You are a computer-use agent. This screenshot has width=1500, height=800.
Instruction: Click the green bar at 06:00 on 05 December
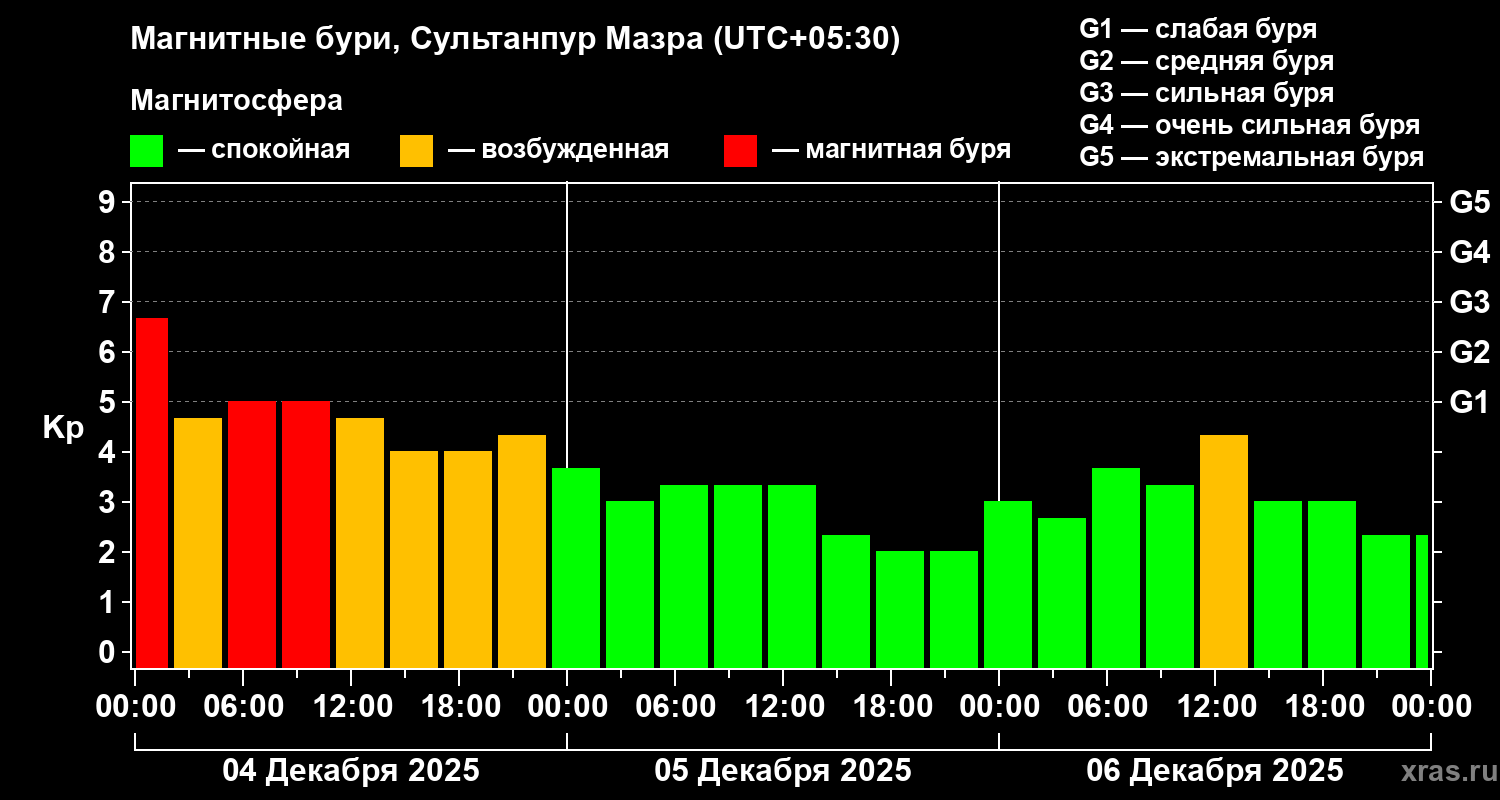click(x=684, y=577)
